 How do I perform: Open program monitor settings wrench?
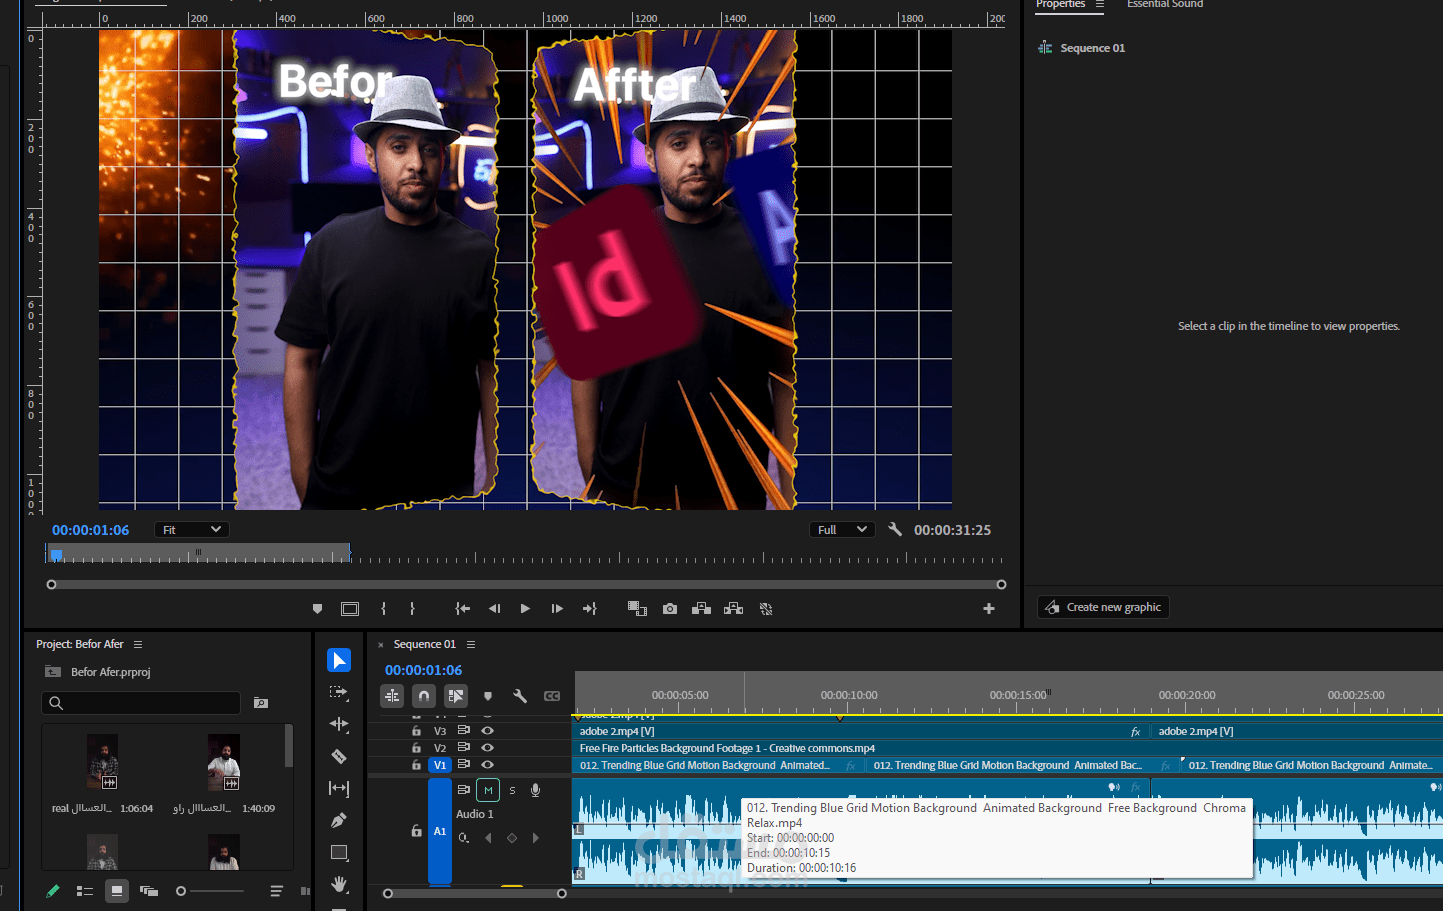tap(895, 529)
